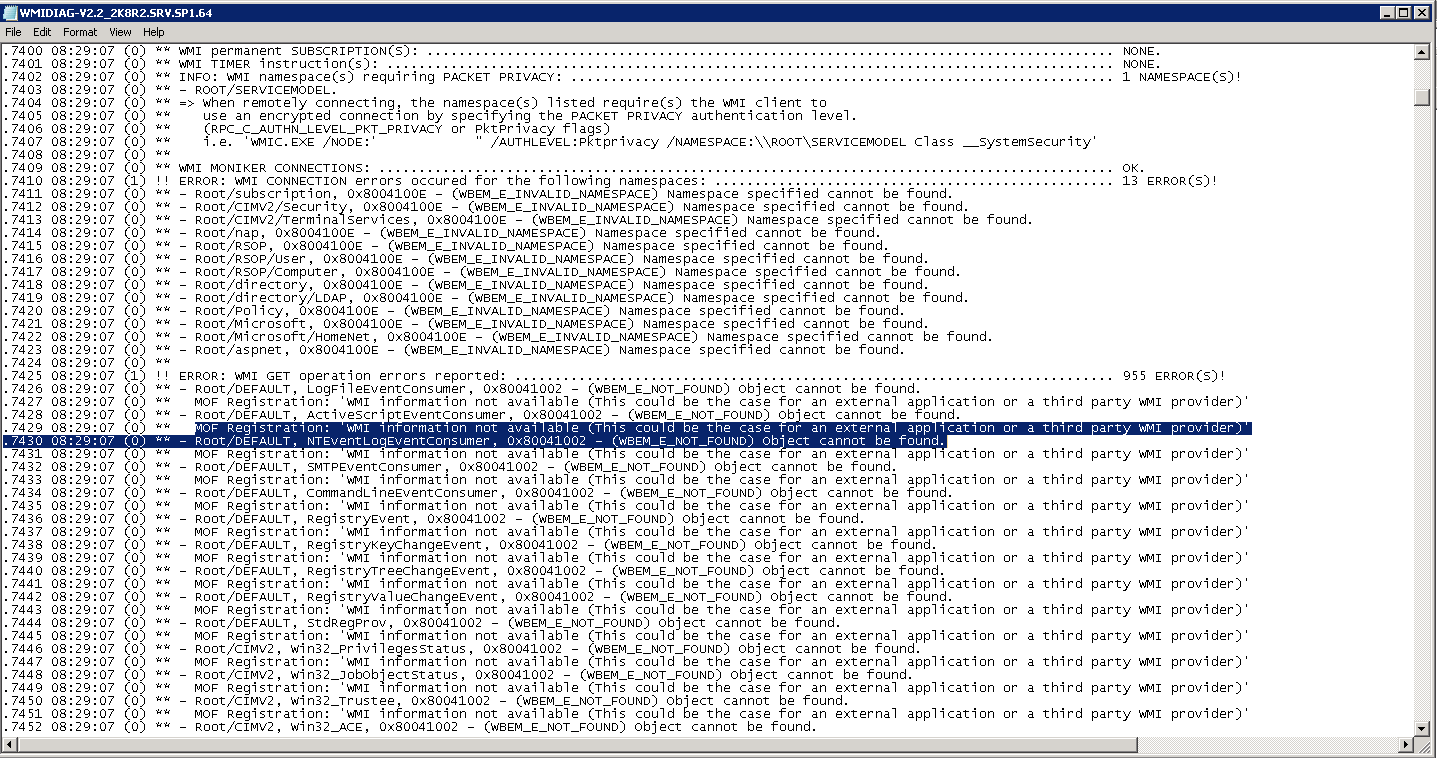
Task: Click the horizontal scrollbar right arrow
Action: [1407, 746]
